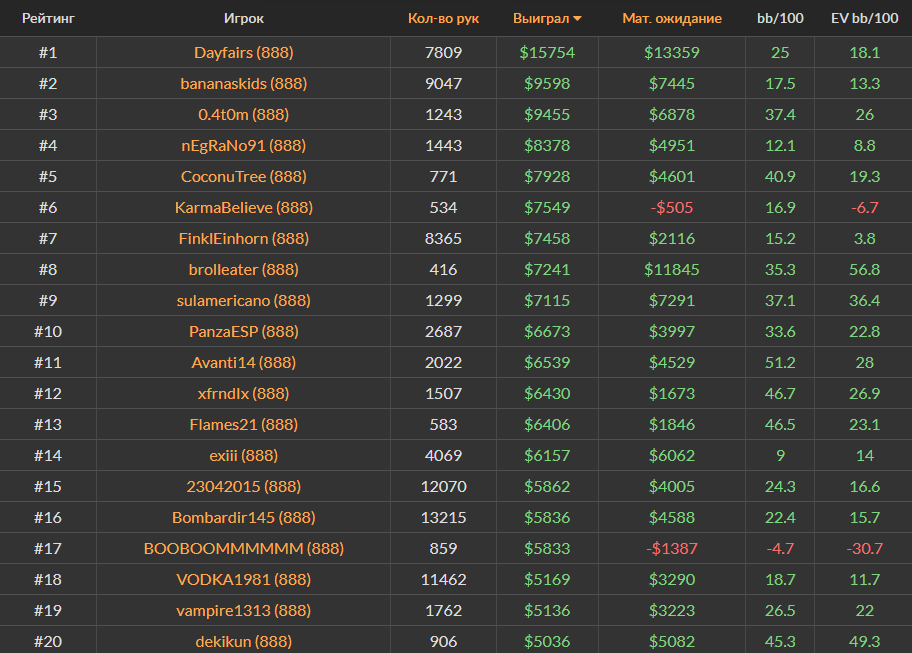Open dekikun (888) profile
This screenshot has width=912, height=653.
coord(243,641)
